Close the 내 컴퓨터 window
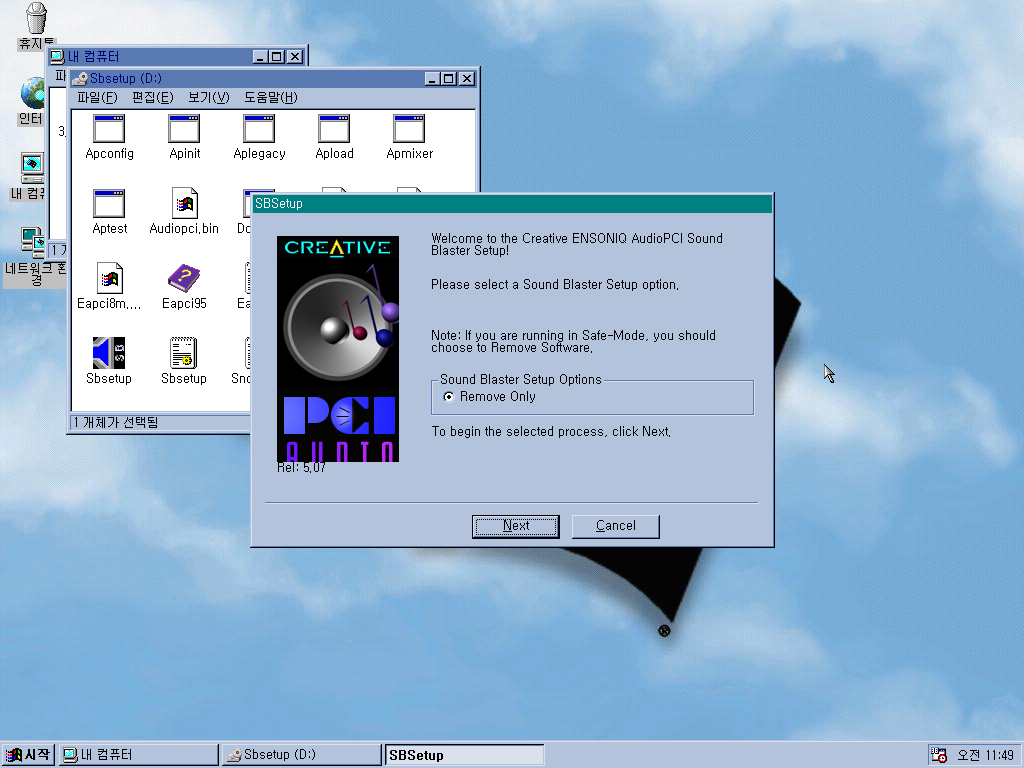This screenshot has height=768, width=1024. pos(295,57)
